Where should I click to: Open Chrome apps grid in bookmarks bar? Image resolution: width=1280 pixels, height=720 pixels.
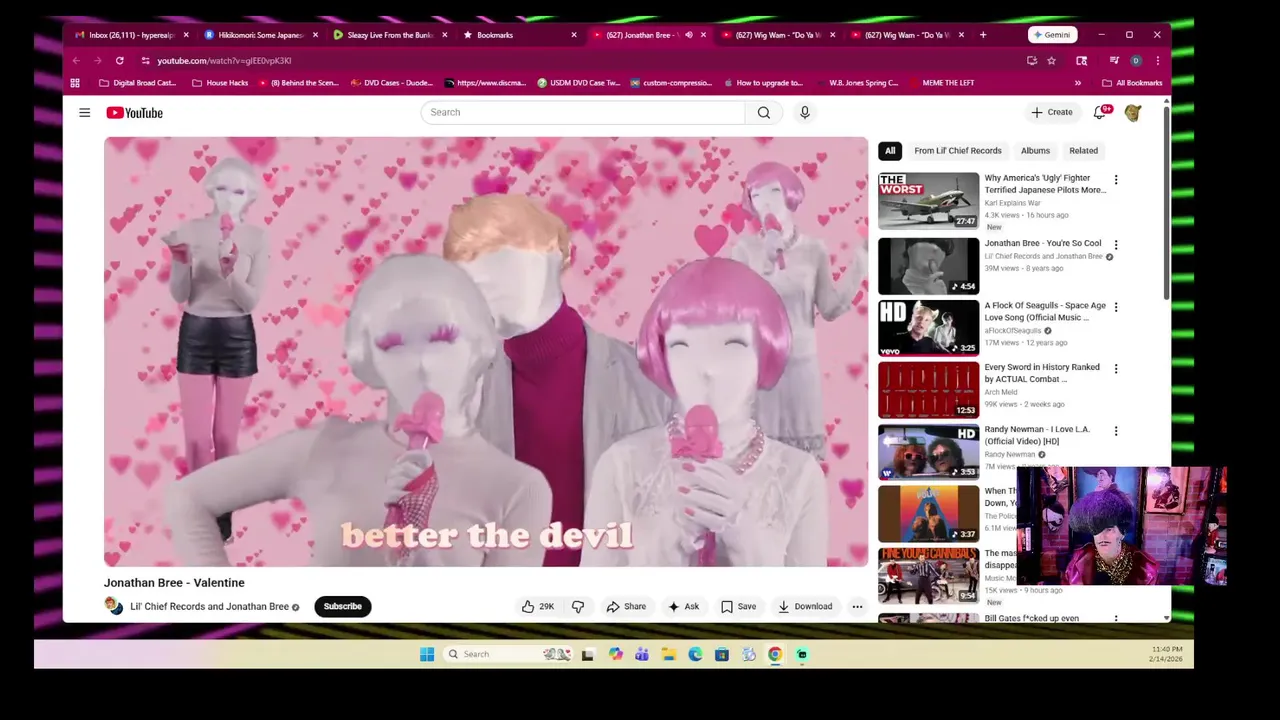(75, 83)
